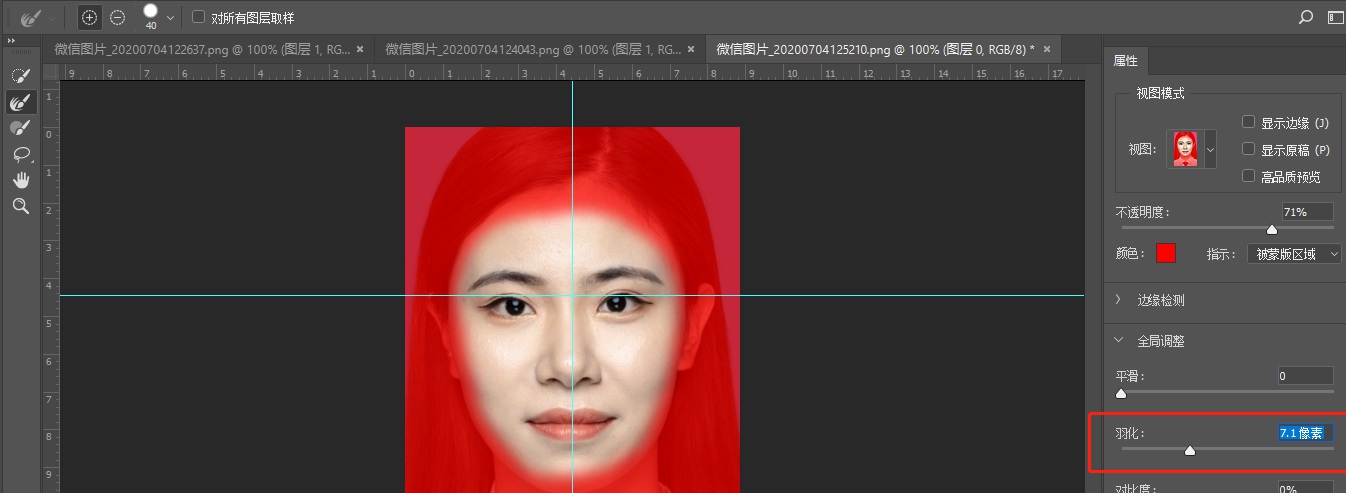Expand the 边缘检测 section

pos(1119,300)
